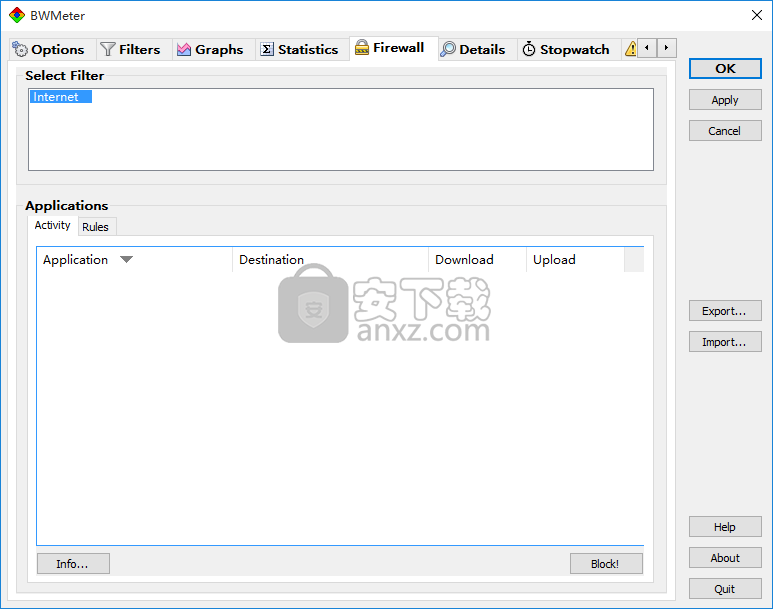Sort by Destination column header

[x=330, y=259]
